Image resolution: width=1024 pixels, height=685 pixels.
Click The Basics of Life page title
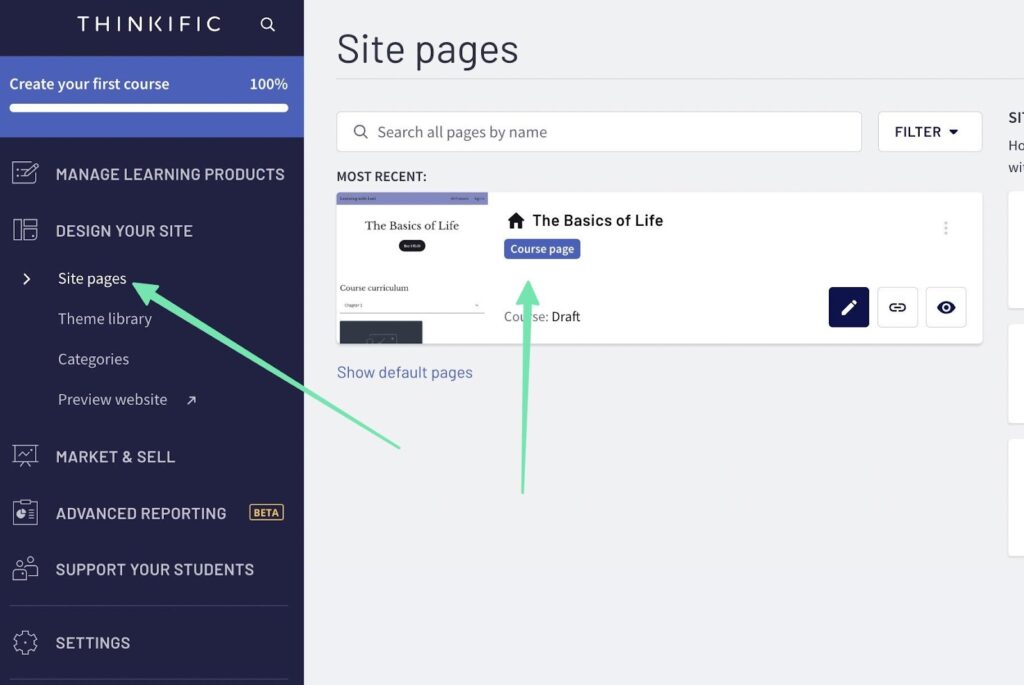(598, 221)
